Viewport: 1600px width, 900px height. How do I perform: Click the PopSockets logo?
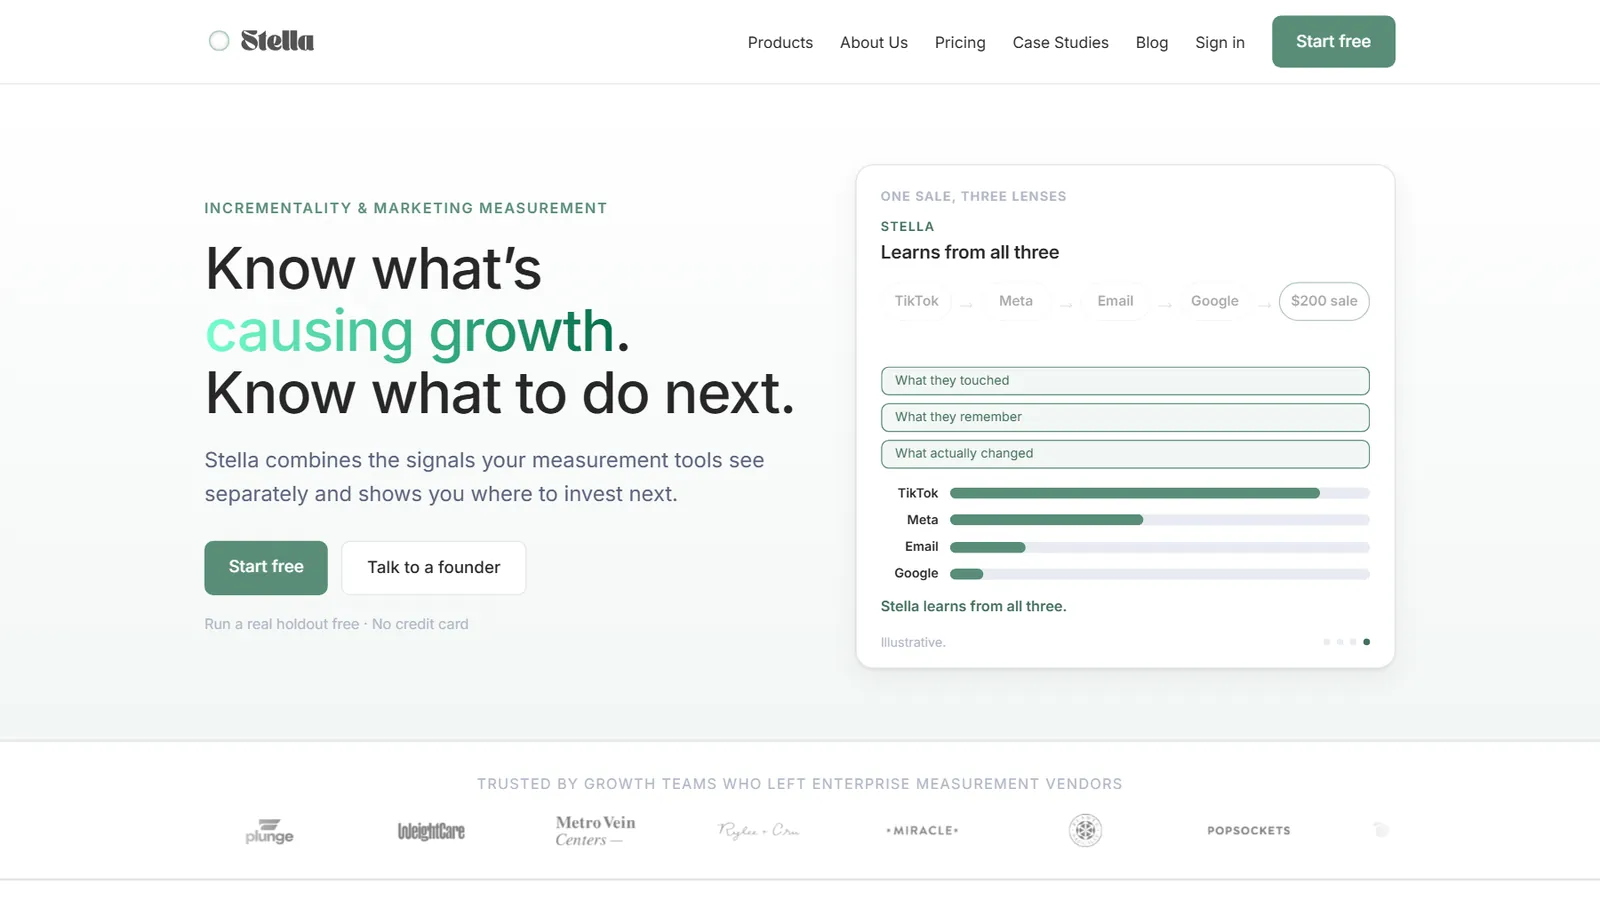(1249, 831)
